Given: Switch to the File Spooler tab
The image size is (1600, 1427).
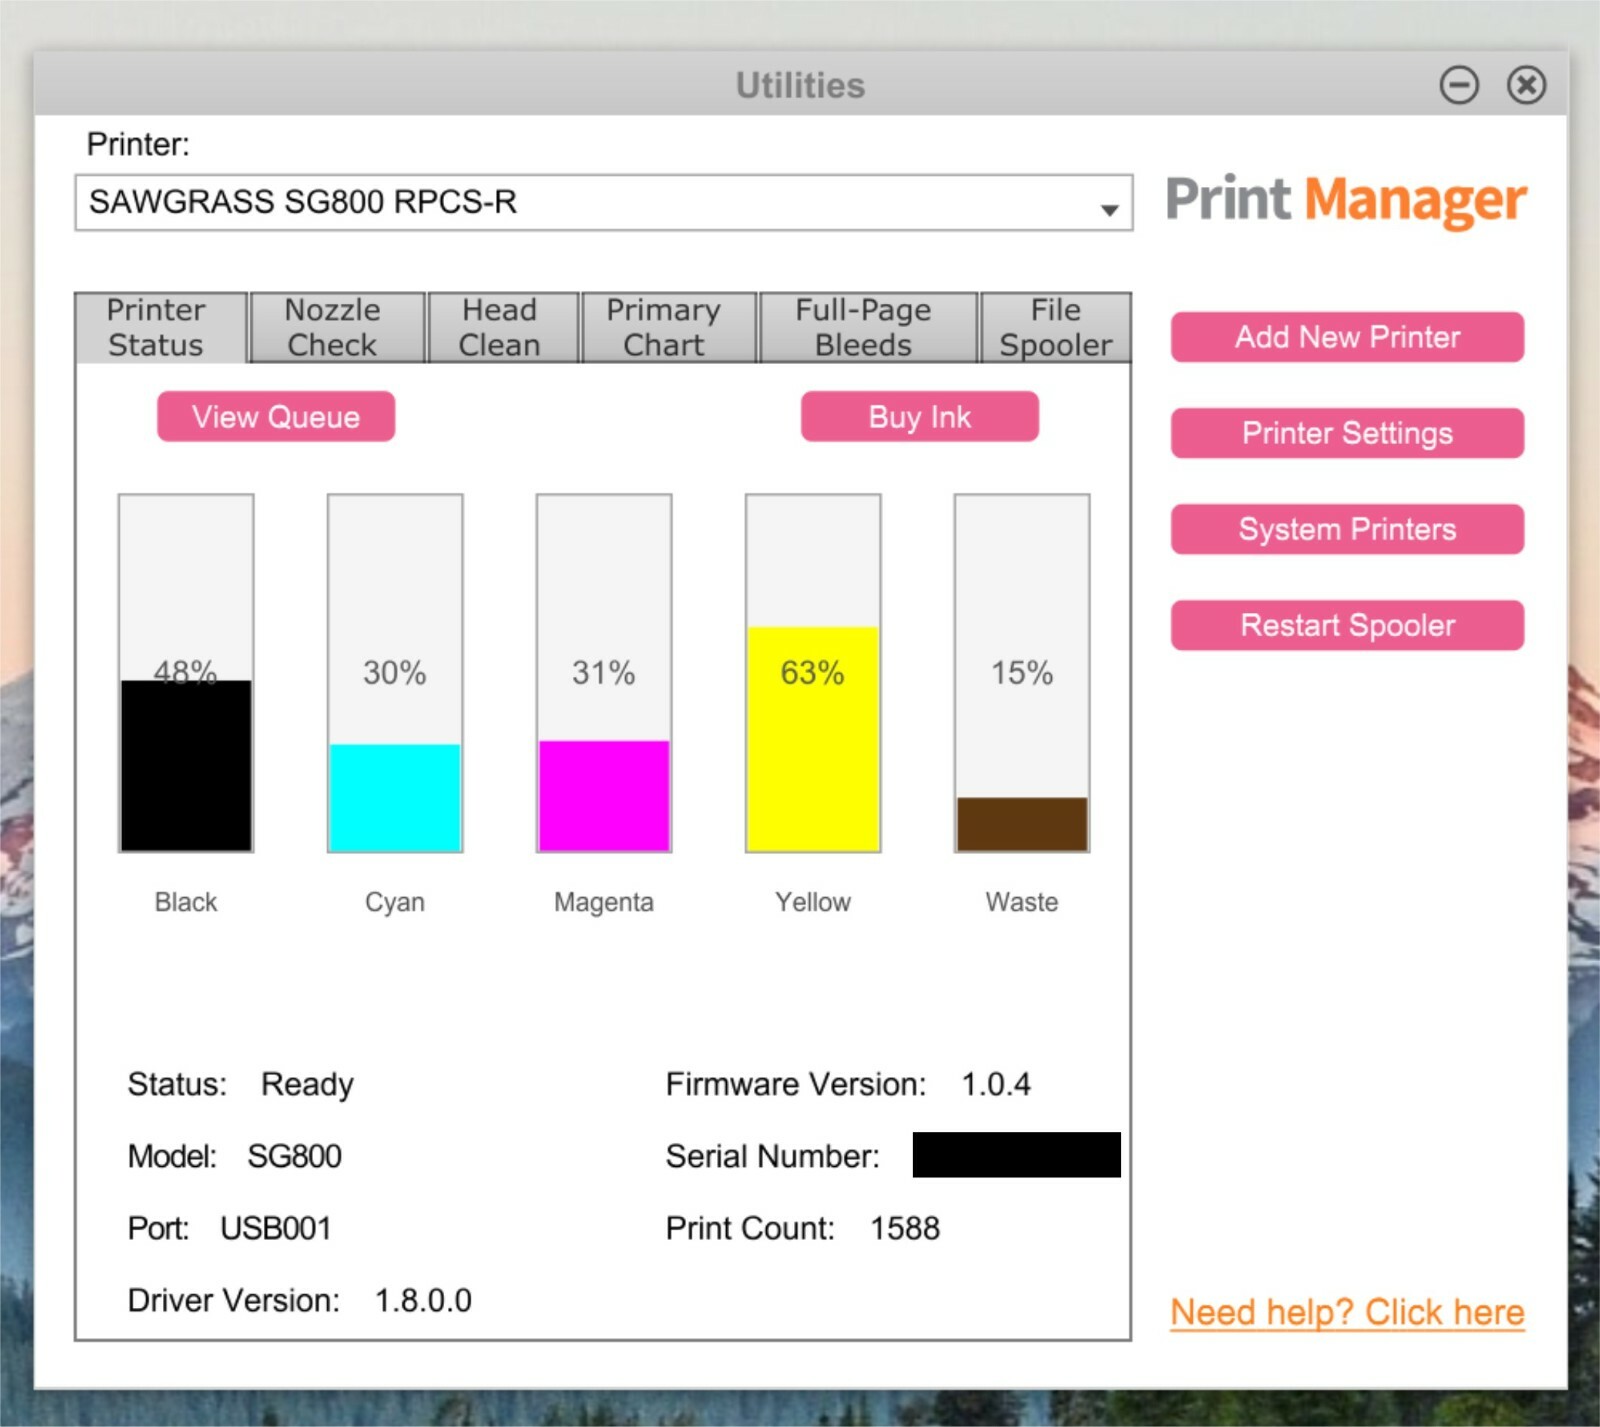Looking at the screenshot, I should [x=1056, y=327].
